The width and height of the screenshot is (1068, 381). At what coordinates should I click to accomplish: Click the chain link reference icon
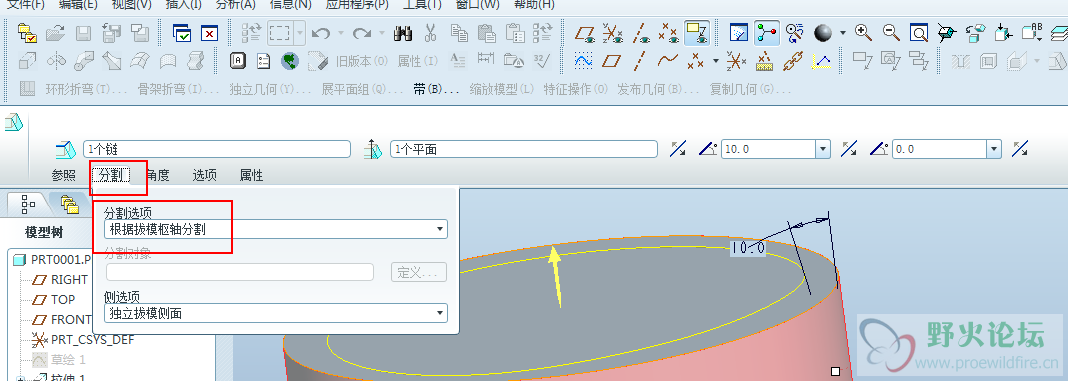(x=794, y=61)
